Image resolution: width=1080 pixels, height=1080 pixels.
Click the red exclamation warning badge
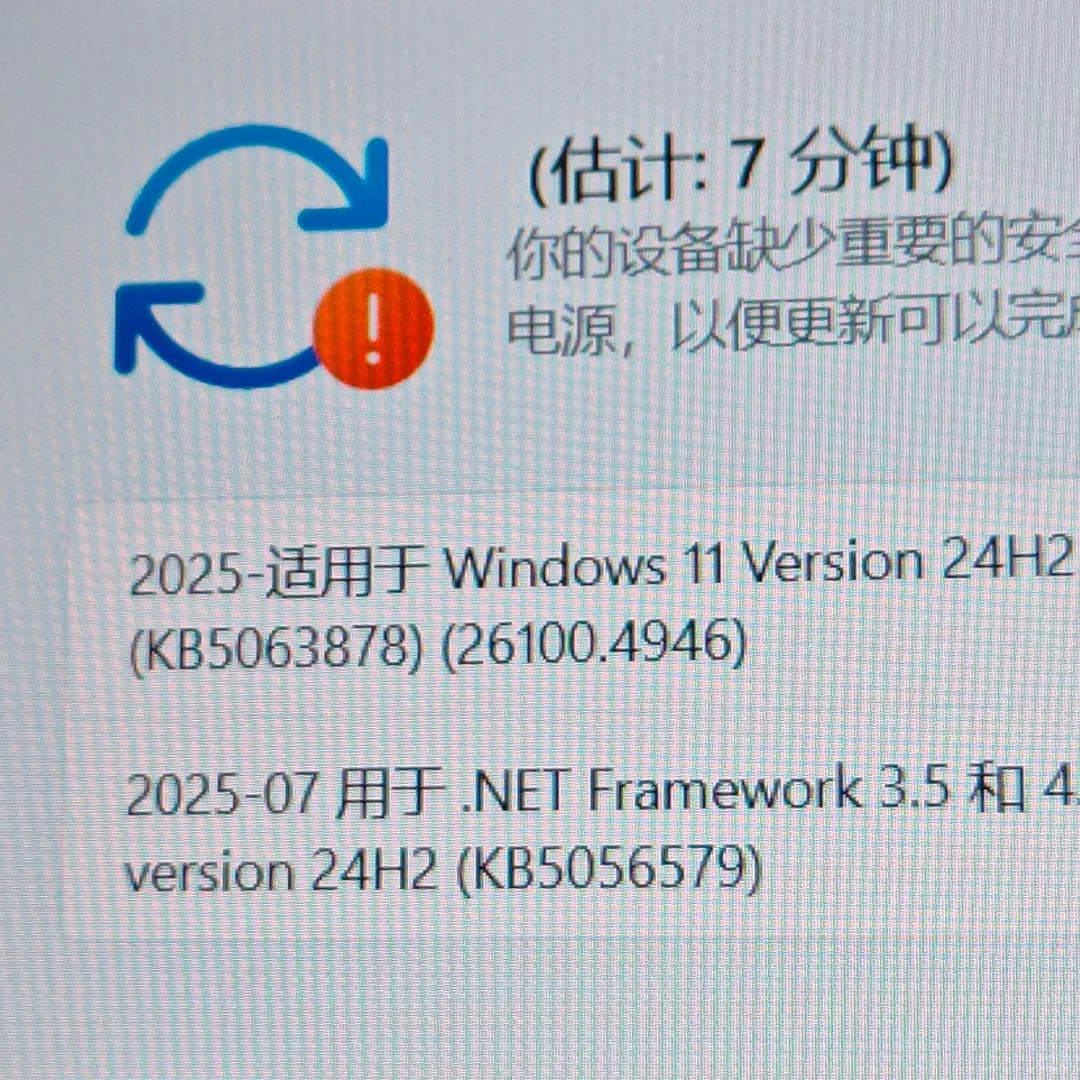(x=373, y=329)
